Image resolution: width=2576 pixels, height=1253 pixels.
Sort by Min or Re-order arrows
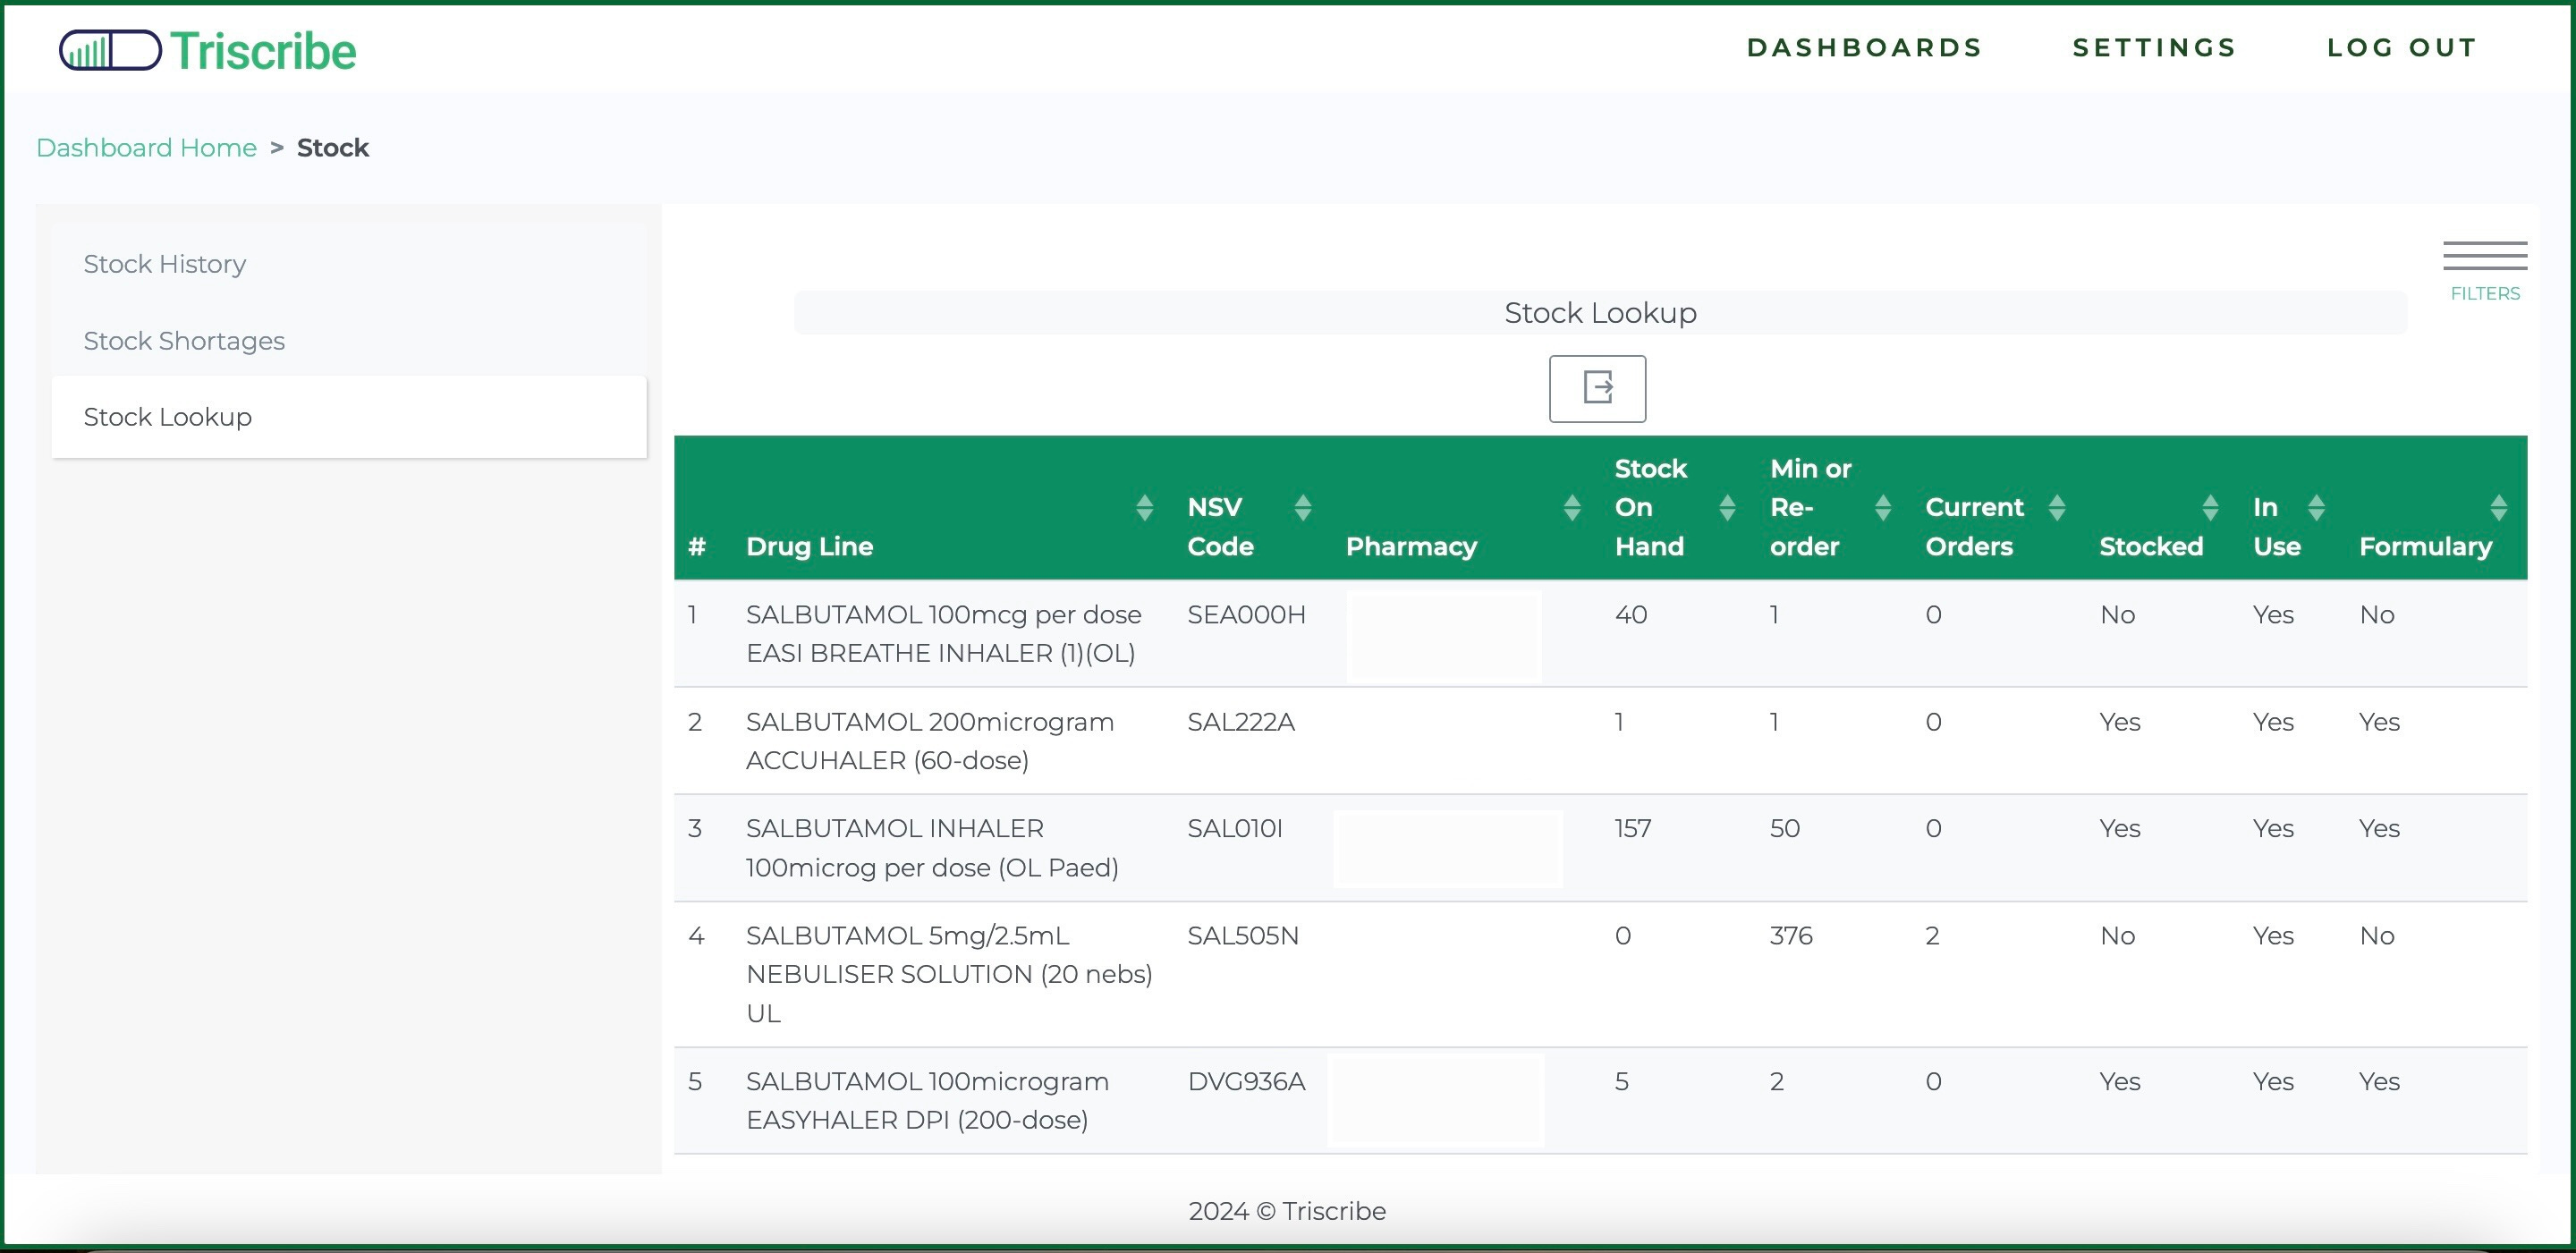pyautogui.click(x=1883, y=508)
